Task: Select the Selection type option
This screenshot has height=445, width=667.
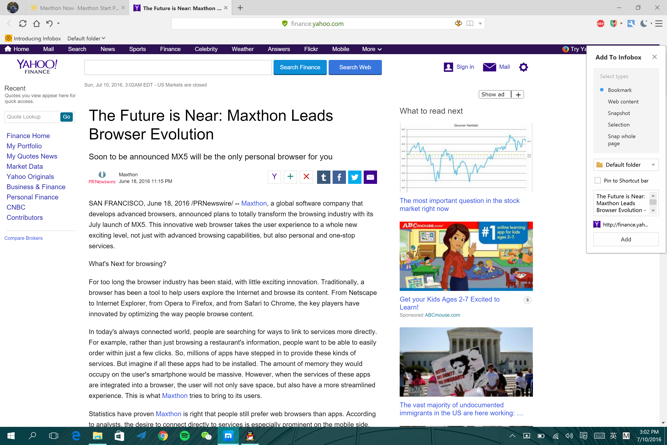Action: 619,125
